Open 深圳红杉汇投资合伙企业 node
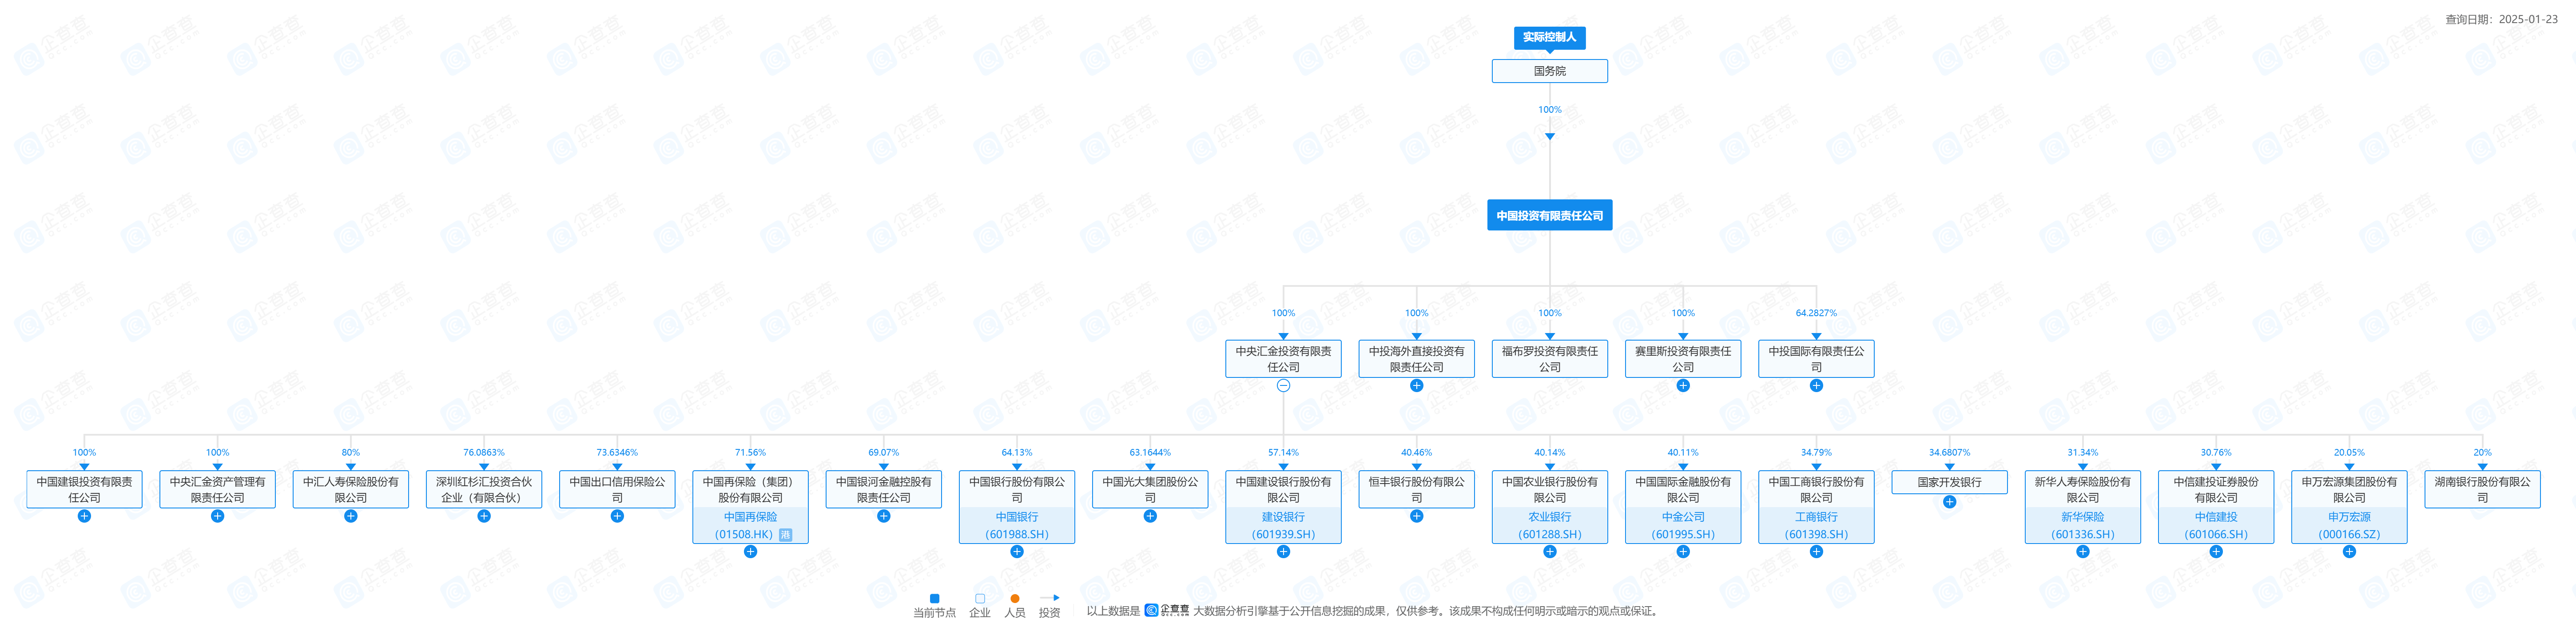Viewport: 2576px width, 627px height. (484, 489)
